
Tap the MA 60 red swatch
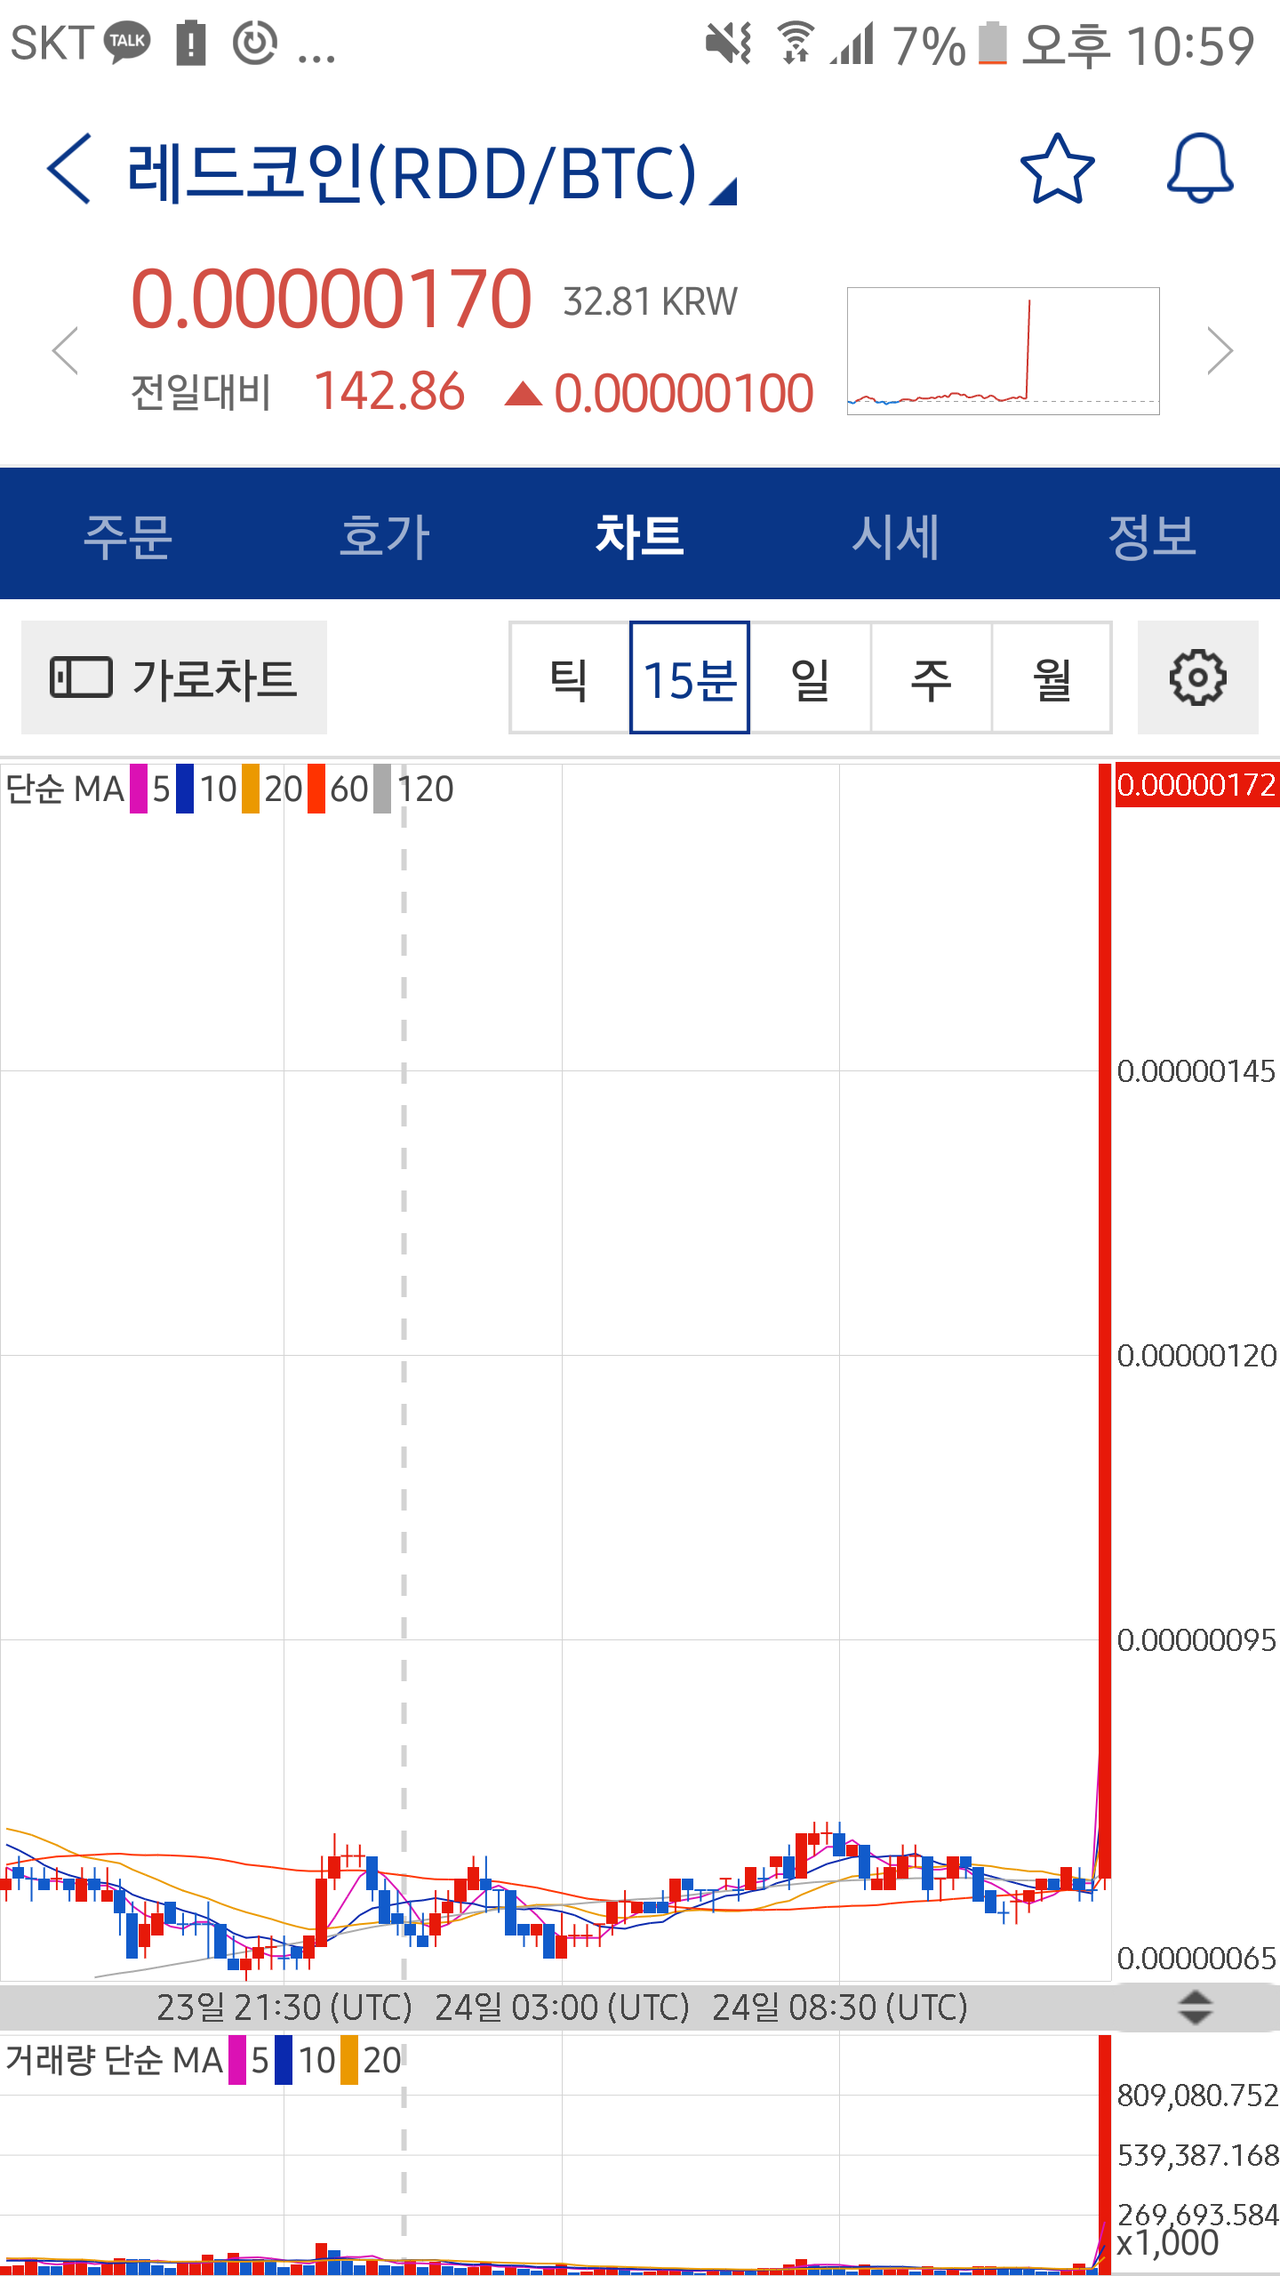tap(316, 789)
